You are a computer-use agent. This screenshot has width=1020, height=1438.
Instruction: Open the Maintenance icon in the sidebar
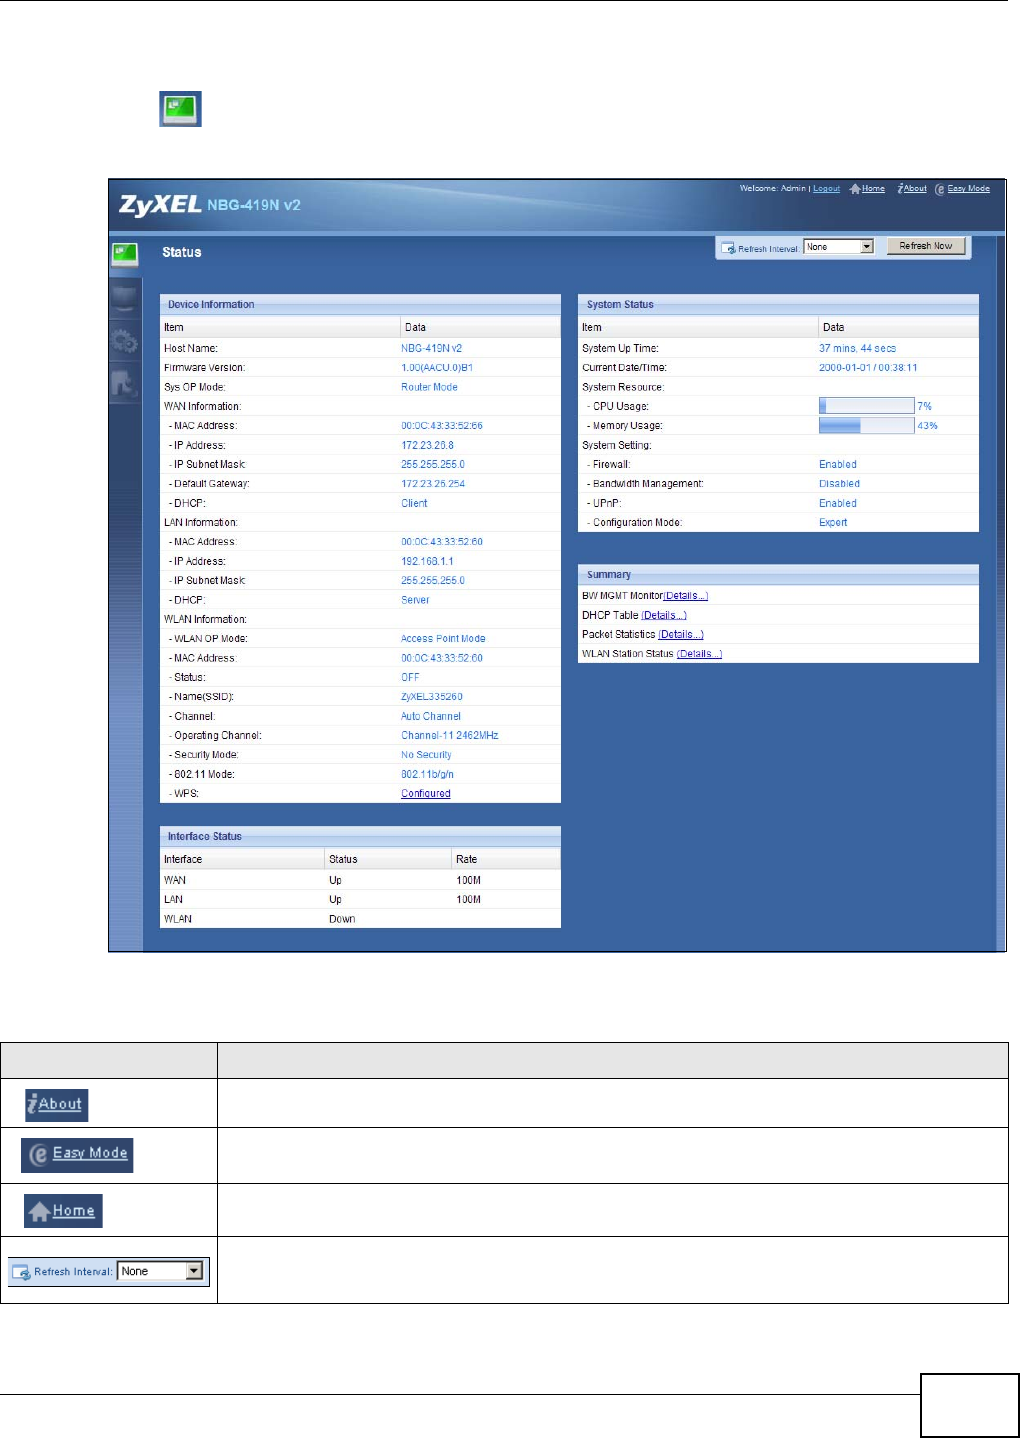124,383
